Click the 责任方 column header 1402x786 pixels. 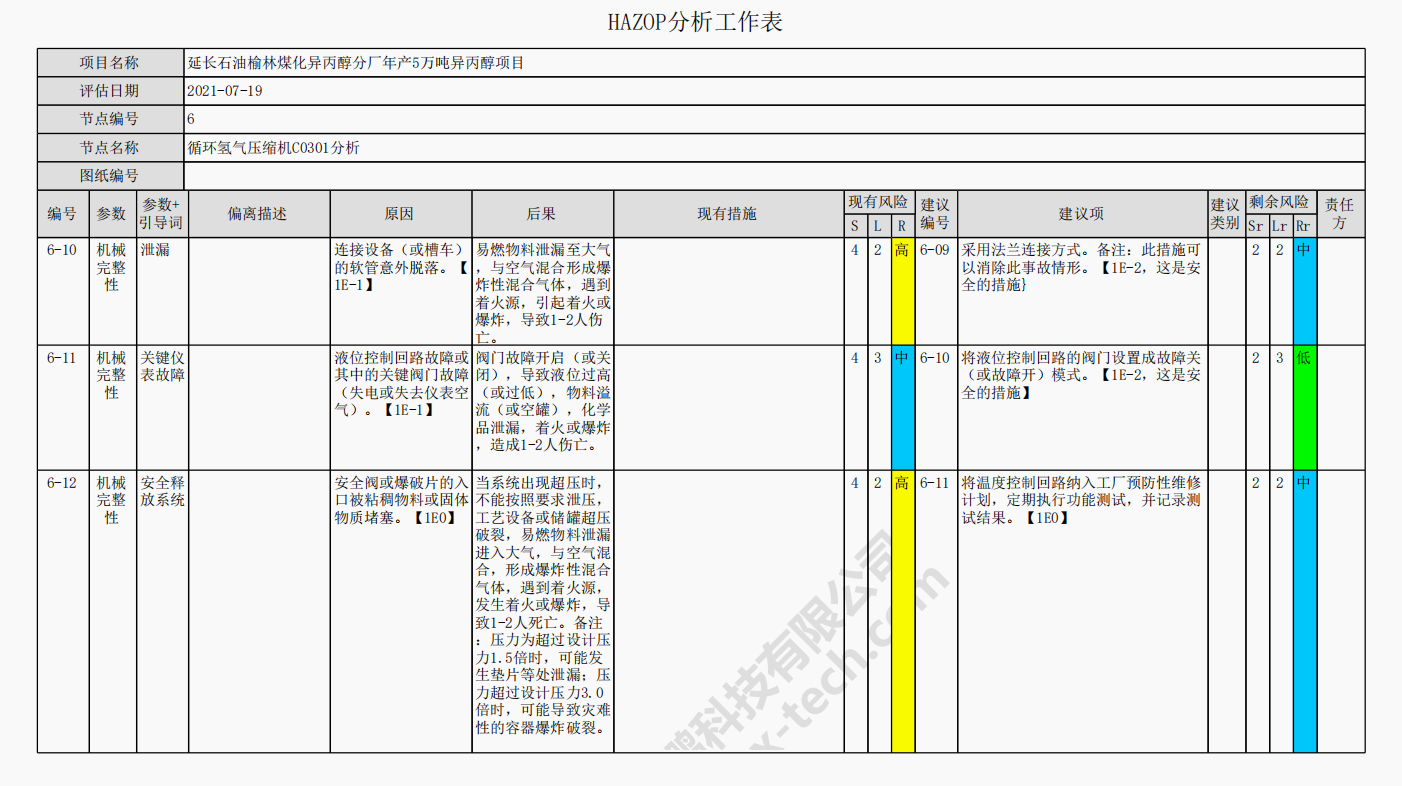pyautogui.click(x=1341, y=214)
